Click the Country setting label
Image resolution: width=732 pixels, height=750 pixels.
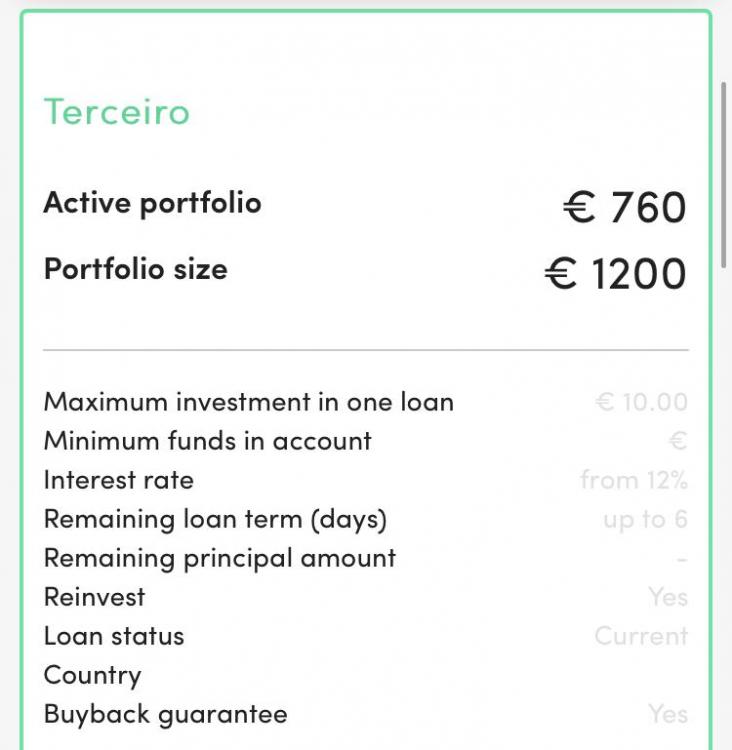(x=92, y=675)
